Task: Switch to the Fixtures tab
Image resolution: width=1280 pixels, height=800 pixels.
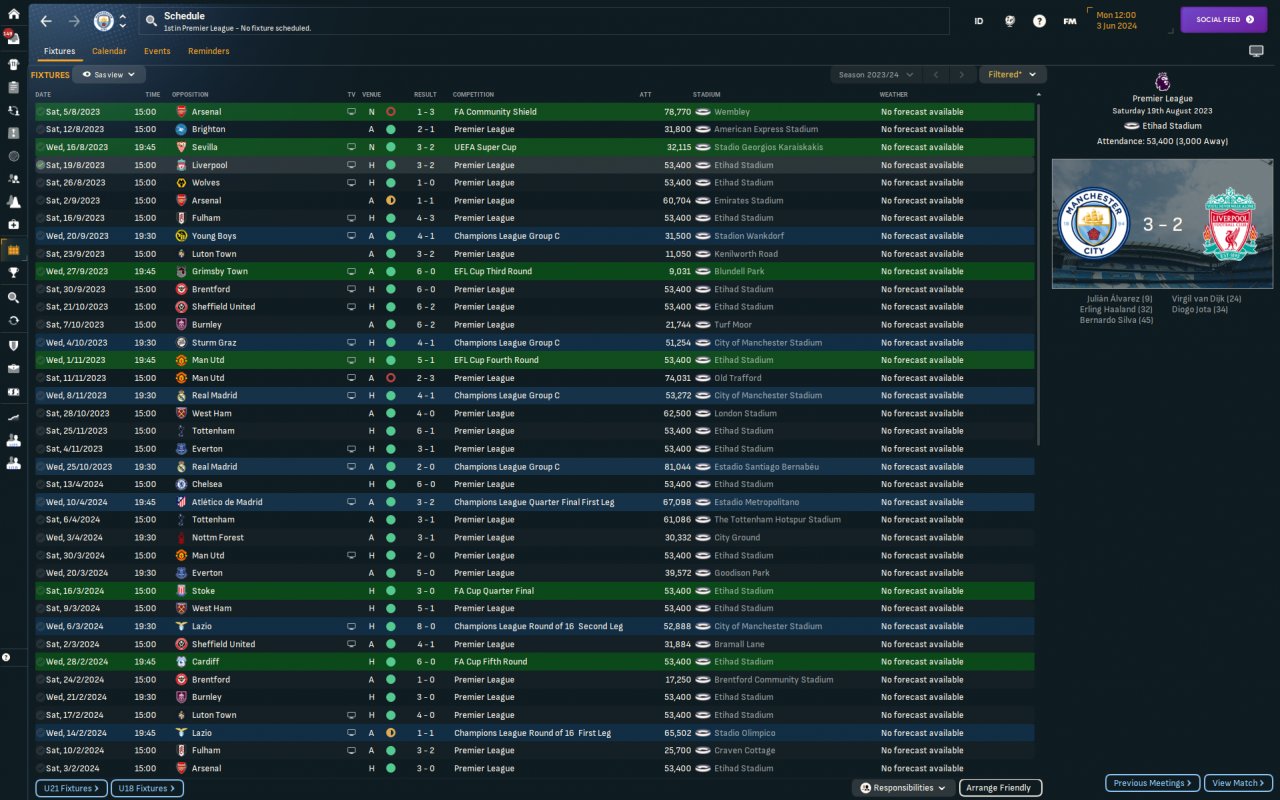Action: (x=59, y=51)
